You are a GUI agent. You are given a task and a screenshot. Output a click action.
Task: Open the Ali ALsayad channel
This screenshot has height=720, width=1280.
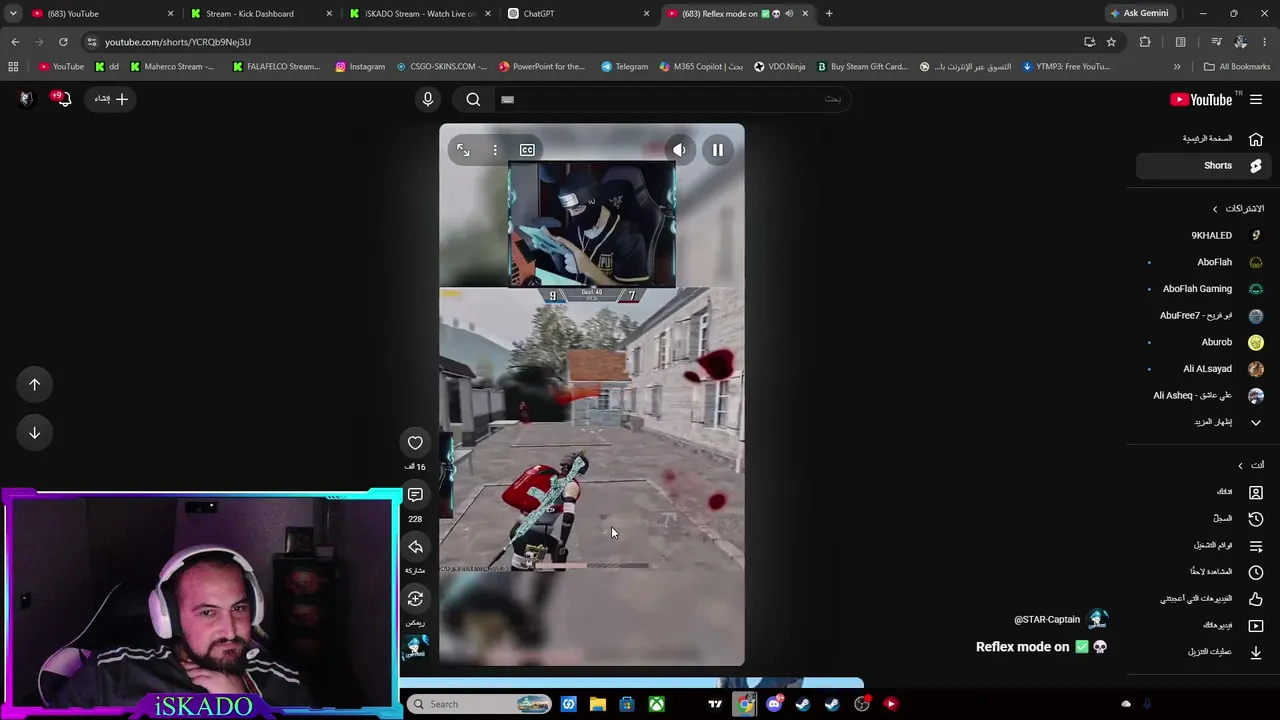tap(1202, 369)
